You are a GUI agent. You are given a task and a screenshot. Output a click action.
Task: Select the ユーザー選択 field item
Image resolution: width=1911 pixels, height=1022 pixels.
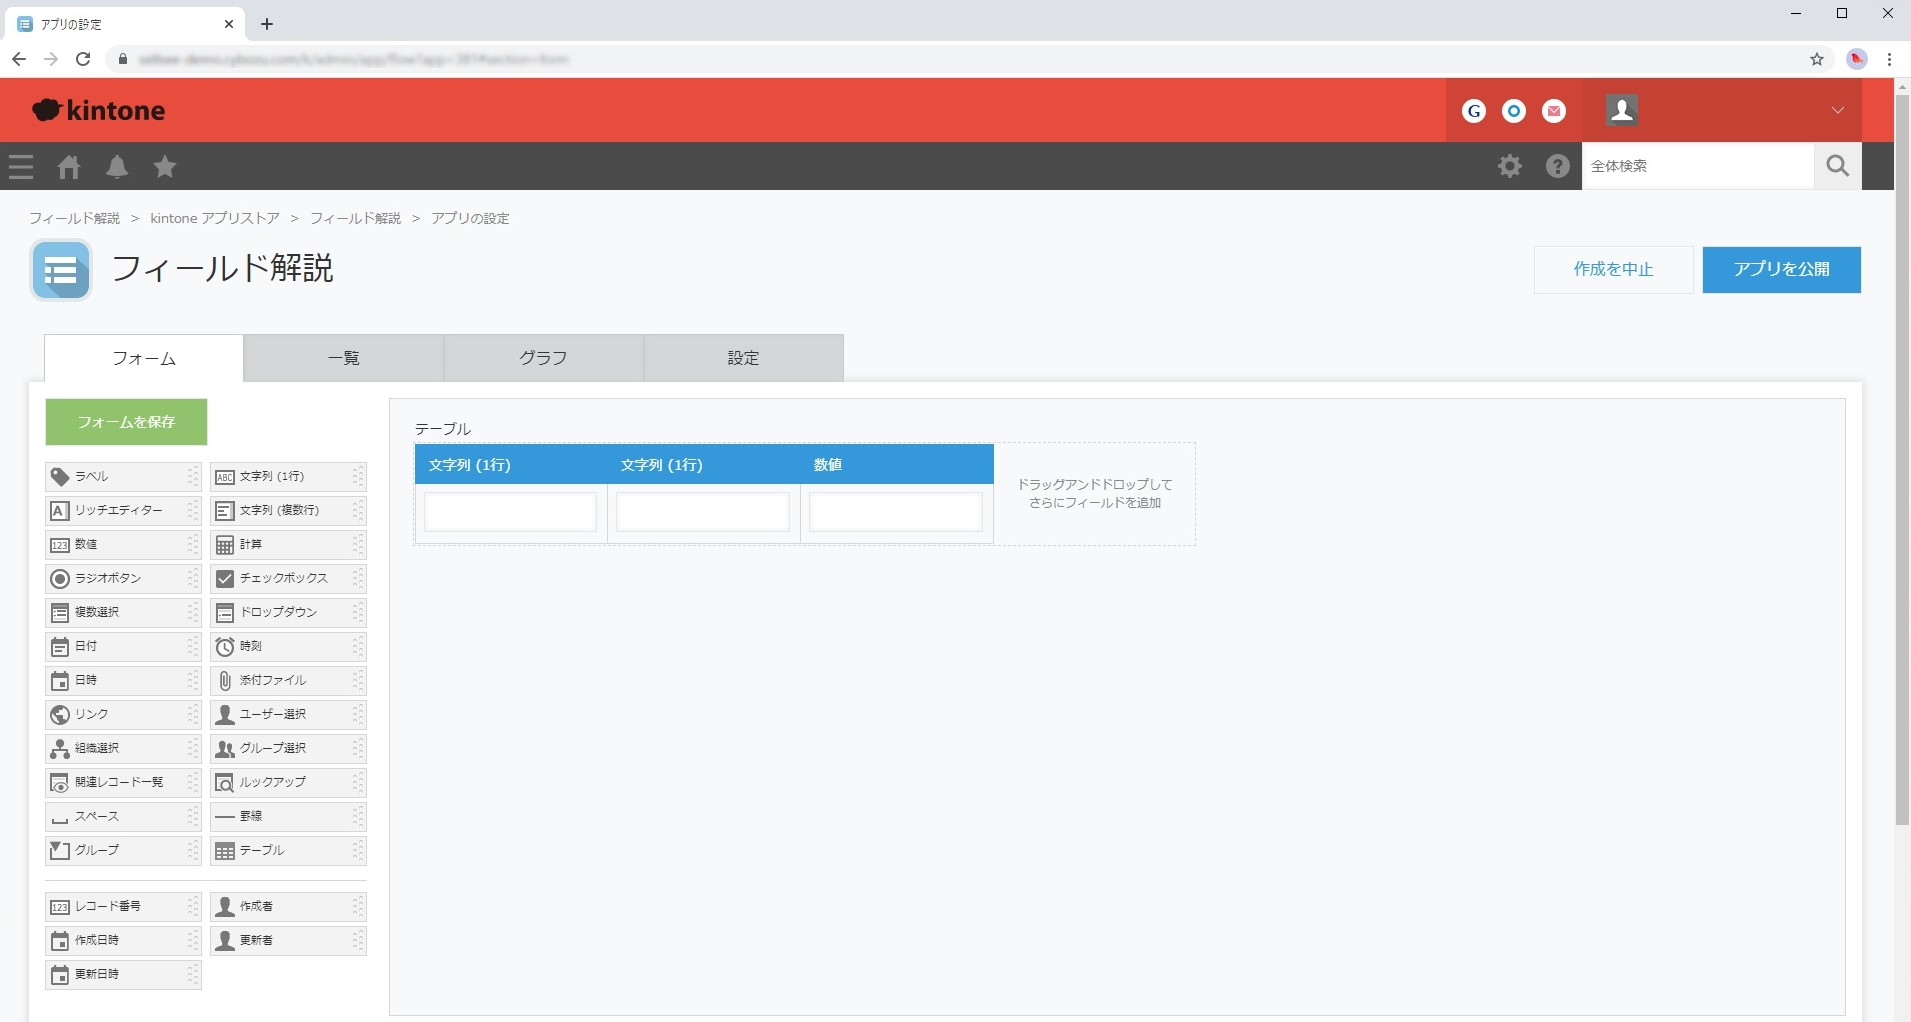point(288,715)
